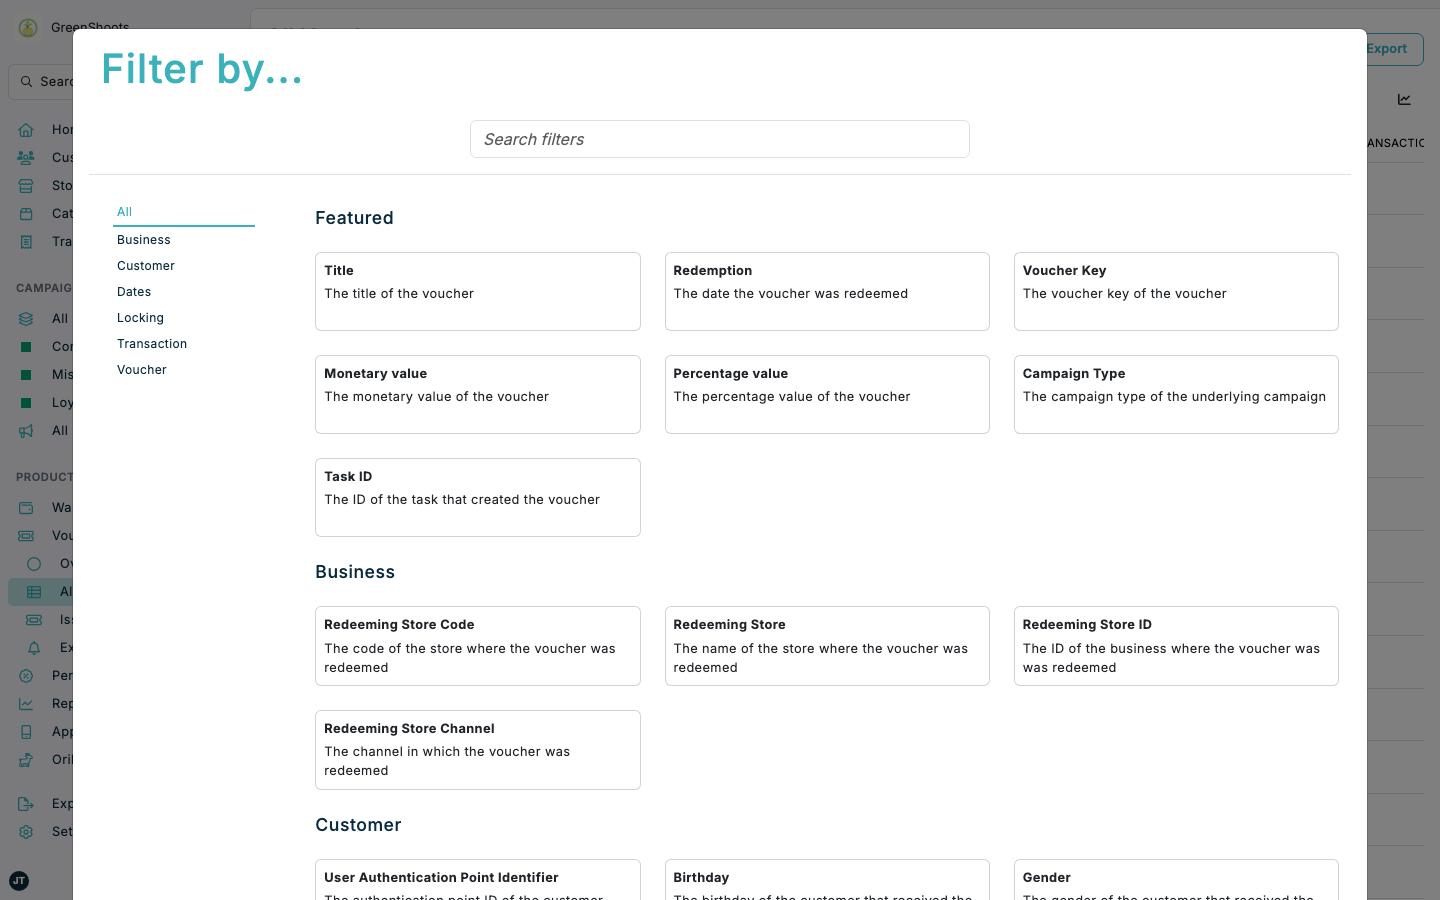Open the JT user avatar
Viewport: 1440px width, 900px height.
(18, 881)
